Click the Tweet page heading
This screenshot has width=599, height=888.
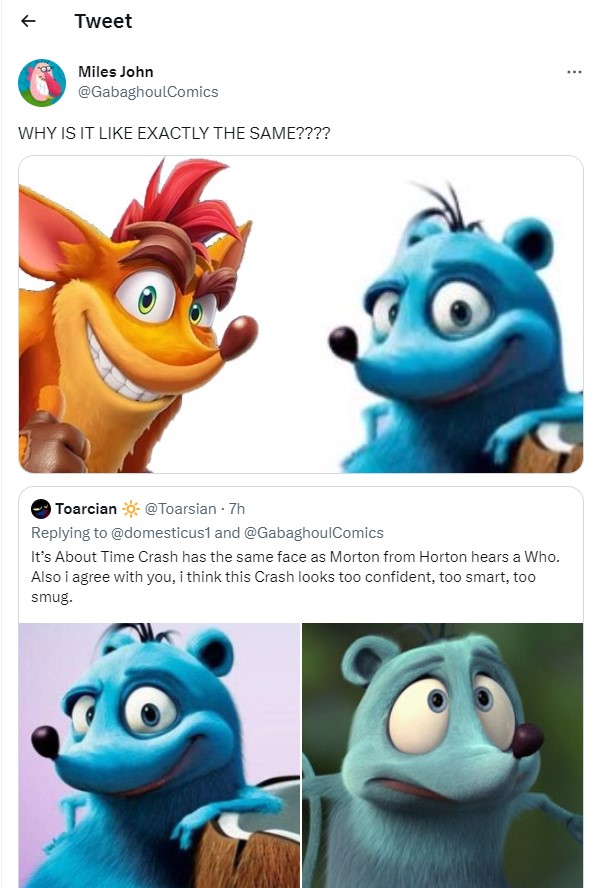[103, 21]
